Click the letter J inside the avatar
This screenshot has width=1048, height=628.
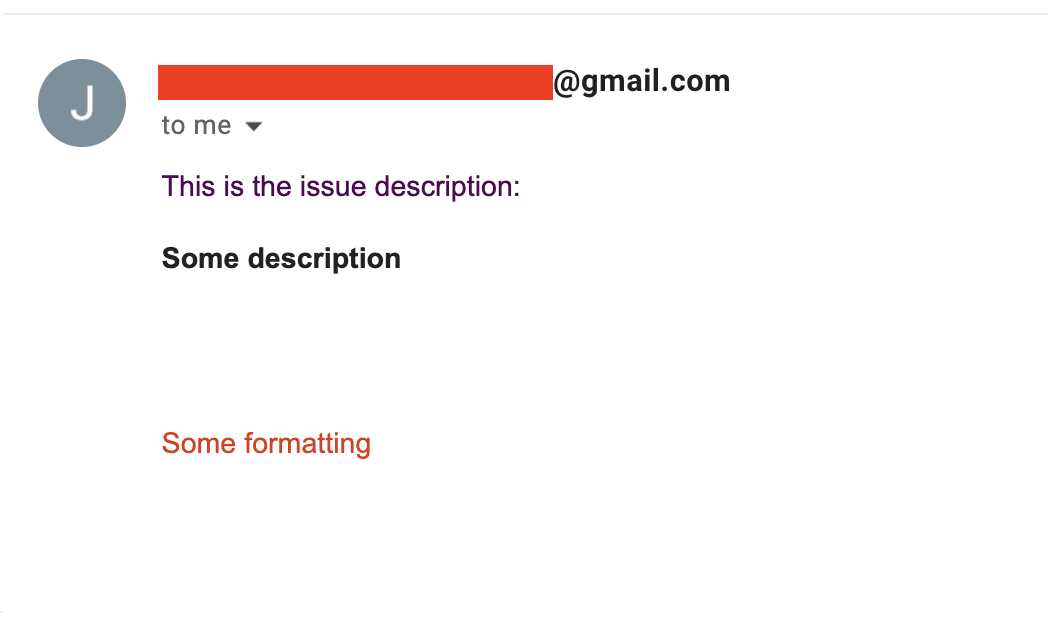coord(83,103)
